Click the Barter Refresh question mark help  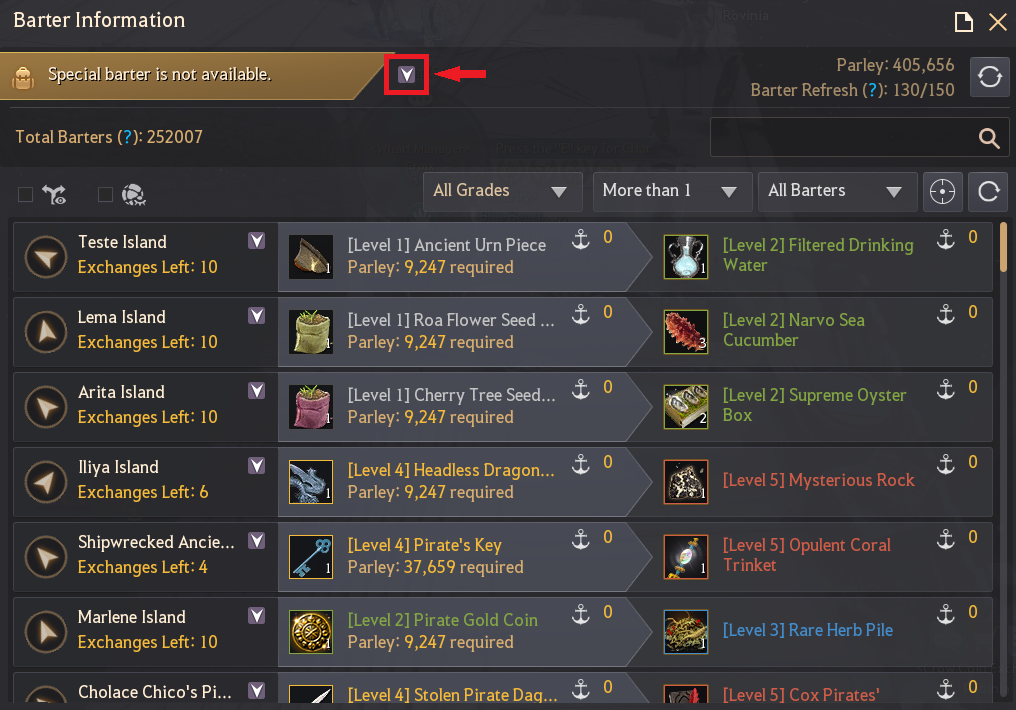pyautogui.click(x=873, y=90)
